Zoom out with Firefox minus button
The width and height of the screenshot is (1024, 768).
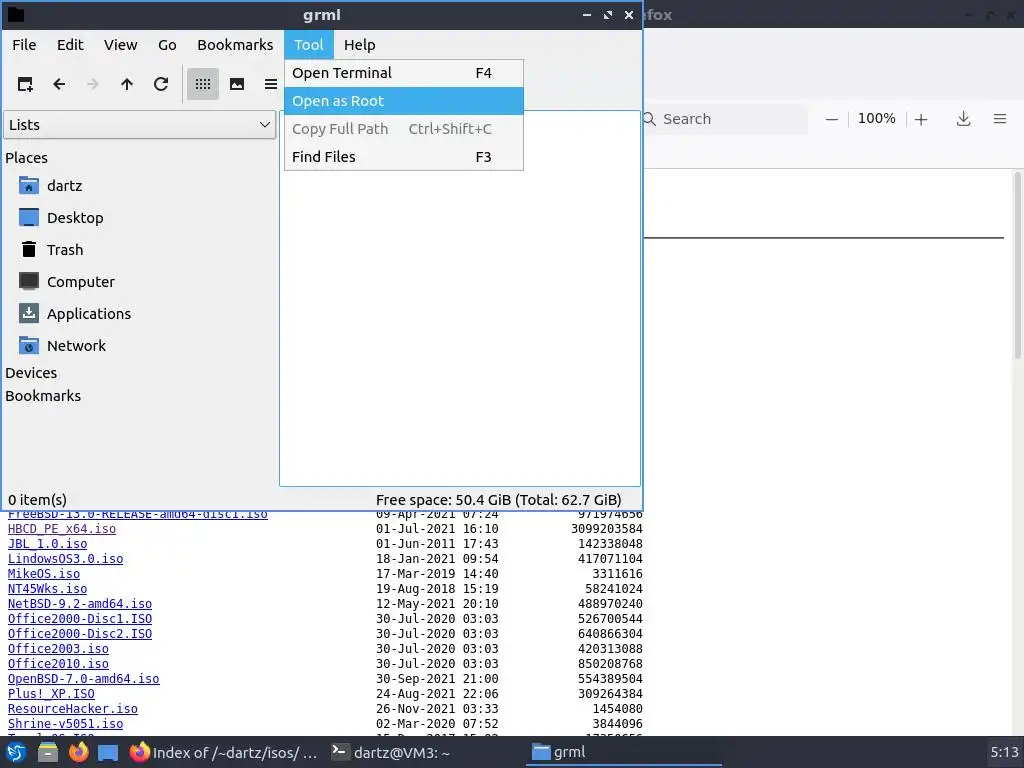pos(831,120)
